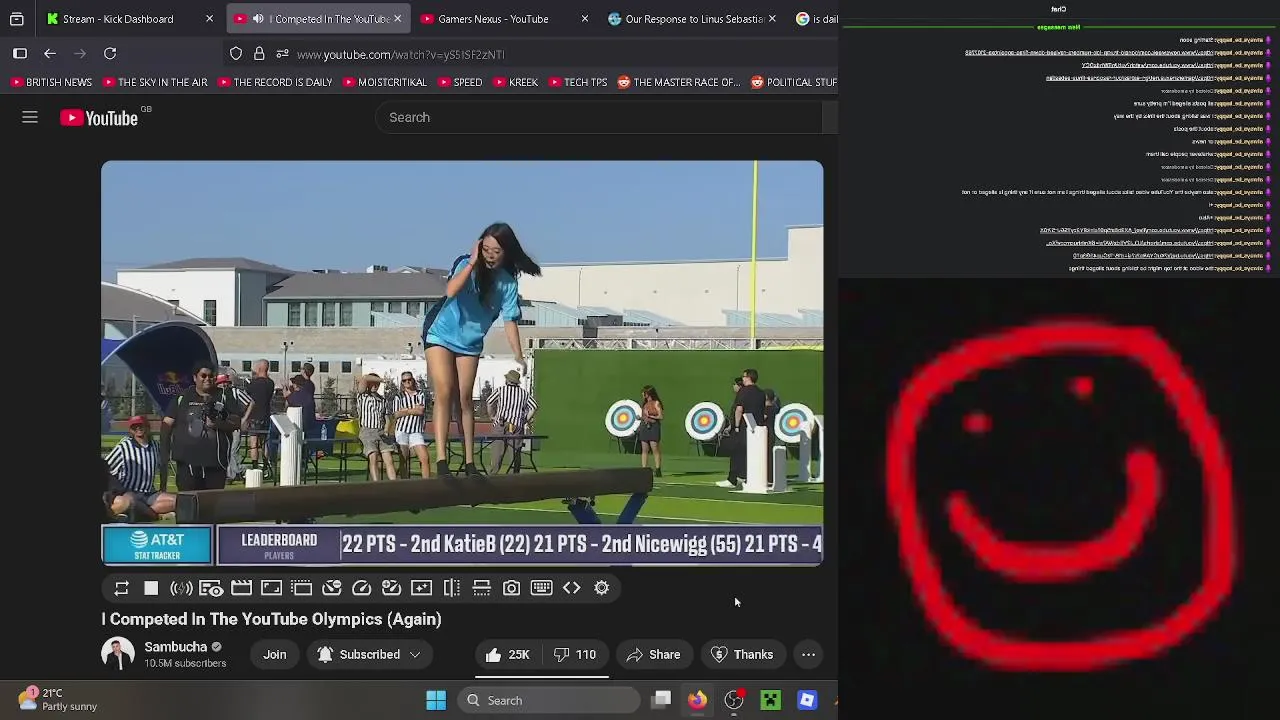This screenshot has width=1280, height=720.
Task: Open THE RECORD IS DAILY bookmark
Action: tap(274, 82)
